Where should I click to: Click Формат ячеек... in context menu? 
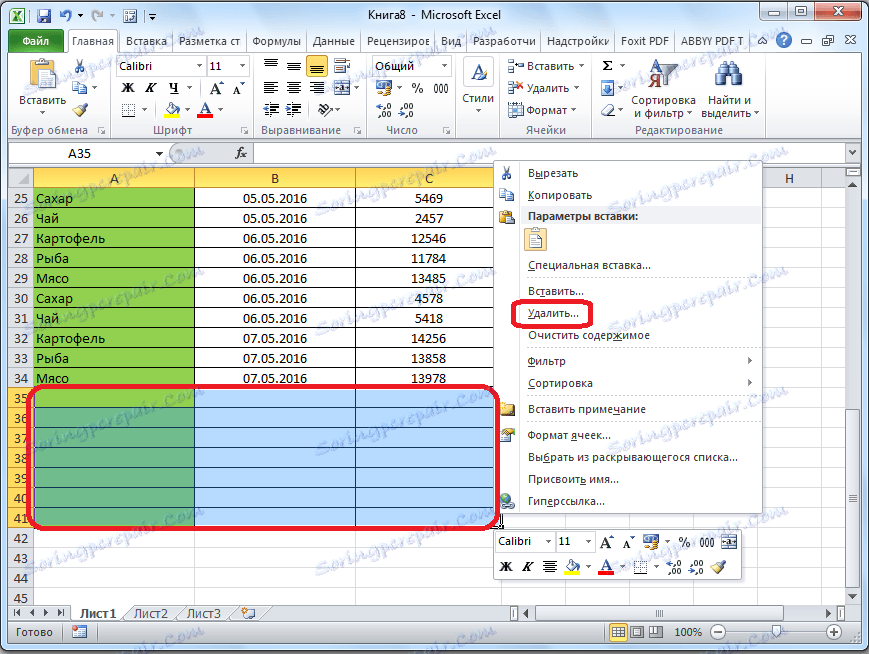click(569, 435)
